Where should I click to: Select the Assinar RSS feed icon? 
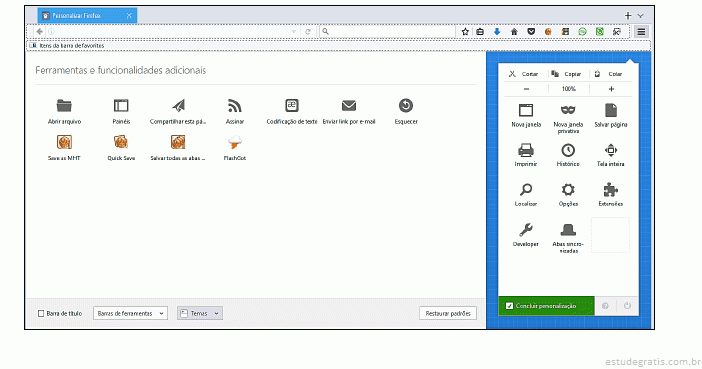point(235,106)
